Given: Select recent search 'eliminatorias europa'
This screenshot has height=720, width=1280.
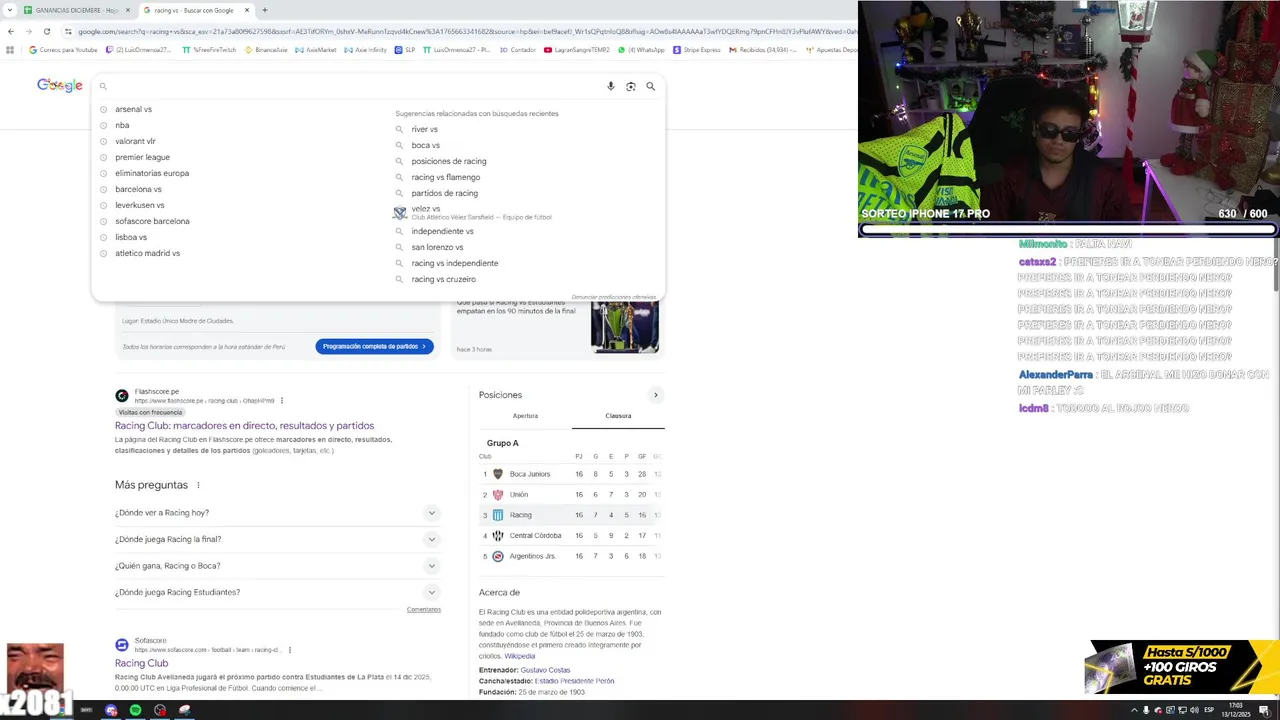Looking at the screenshot, I should 152,173.
